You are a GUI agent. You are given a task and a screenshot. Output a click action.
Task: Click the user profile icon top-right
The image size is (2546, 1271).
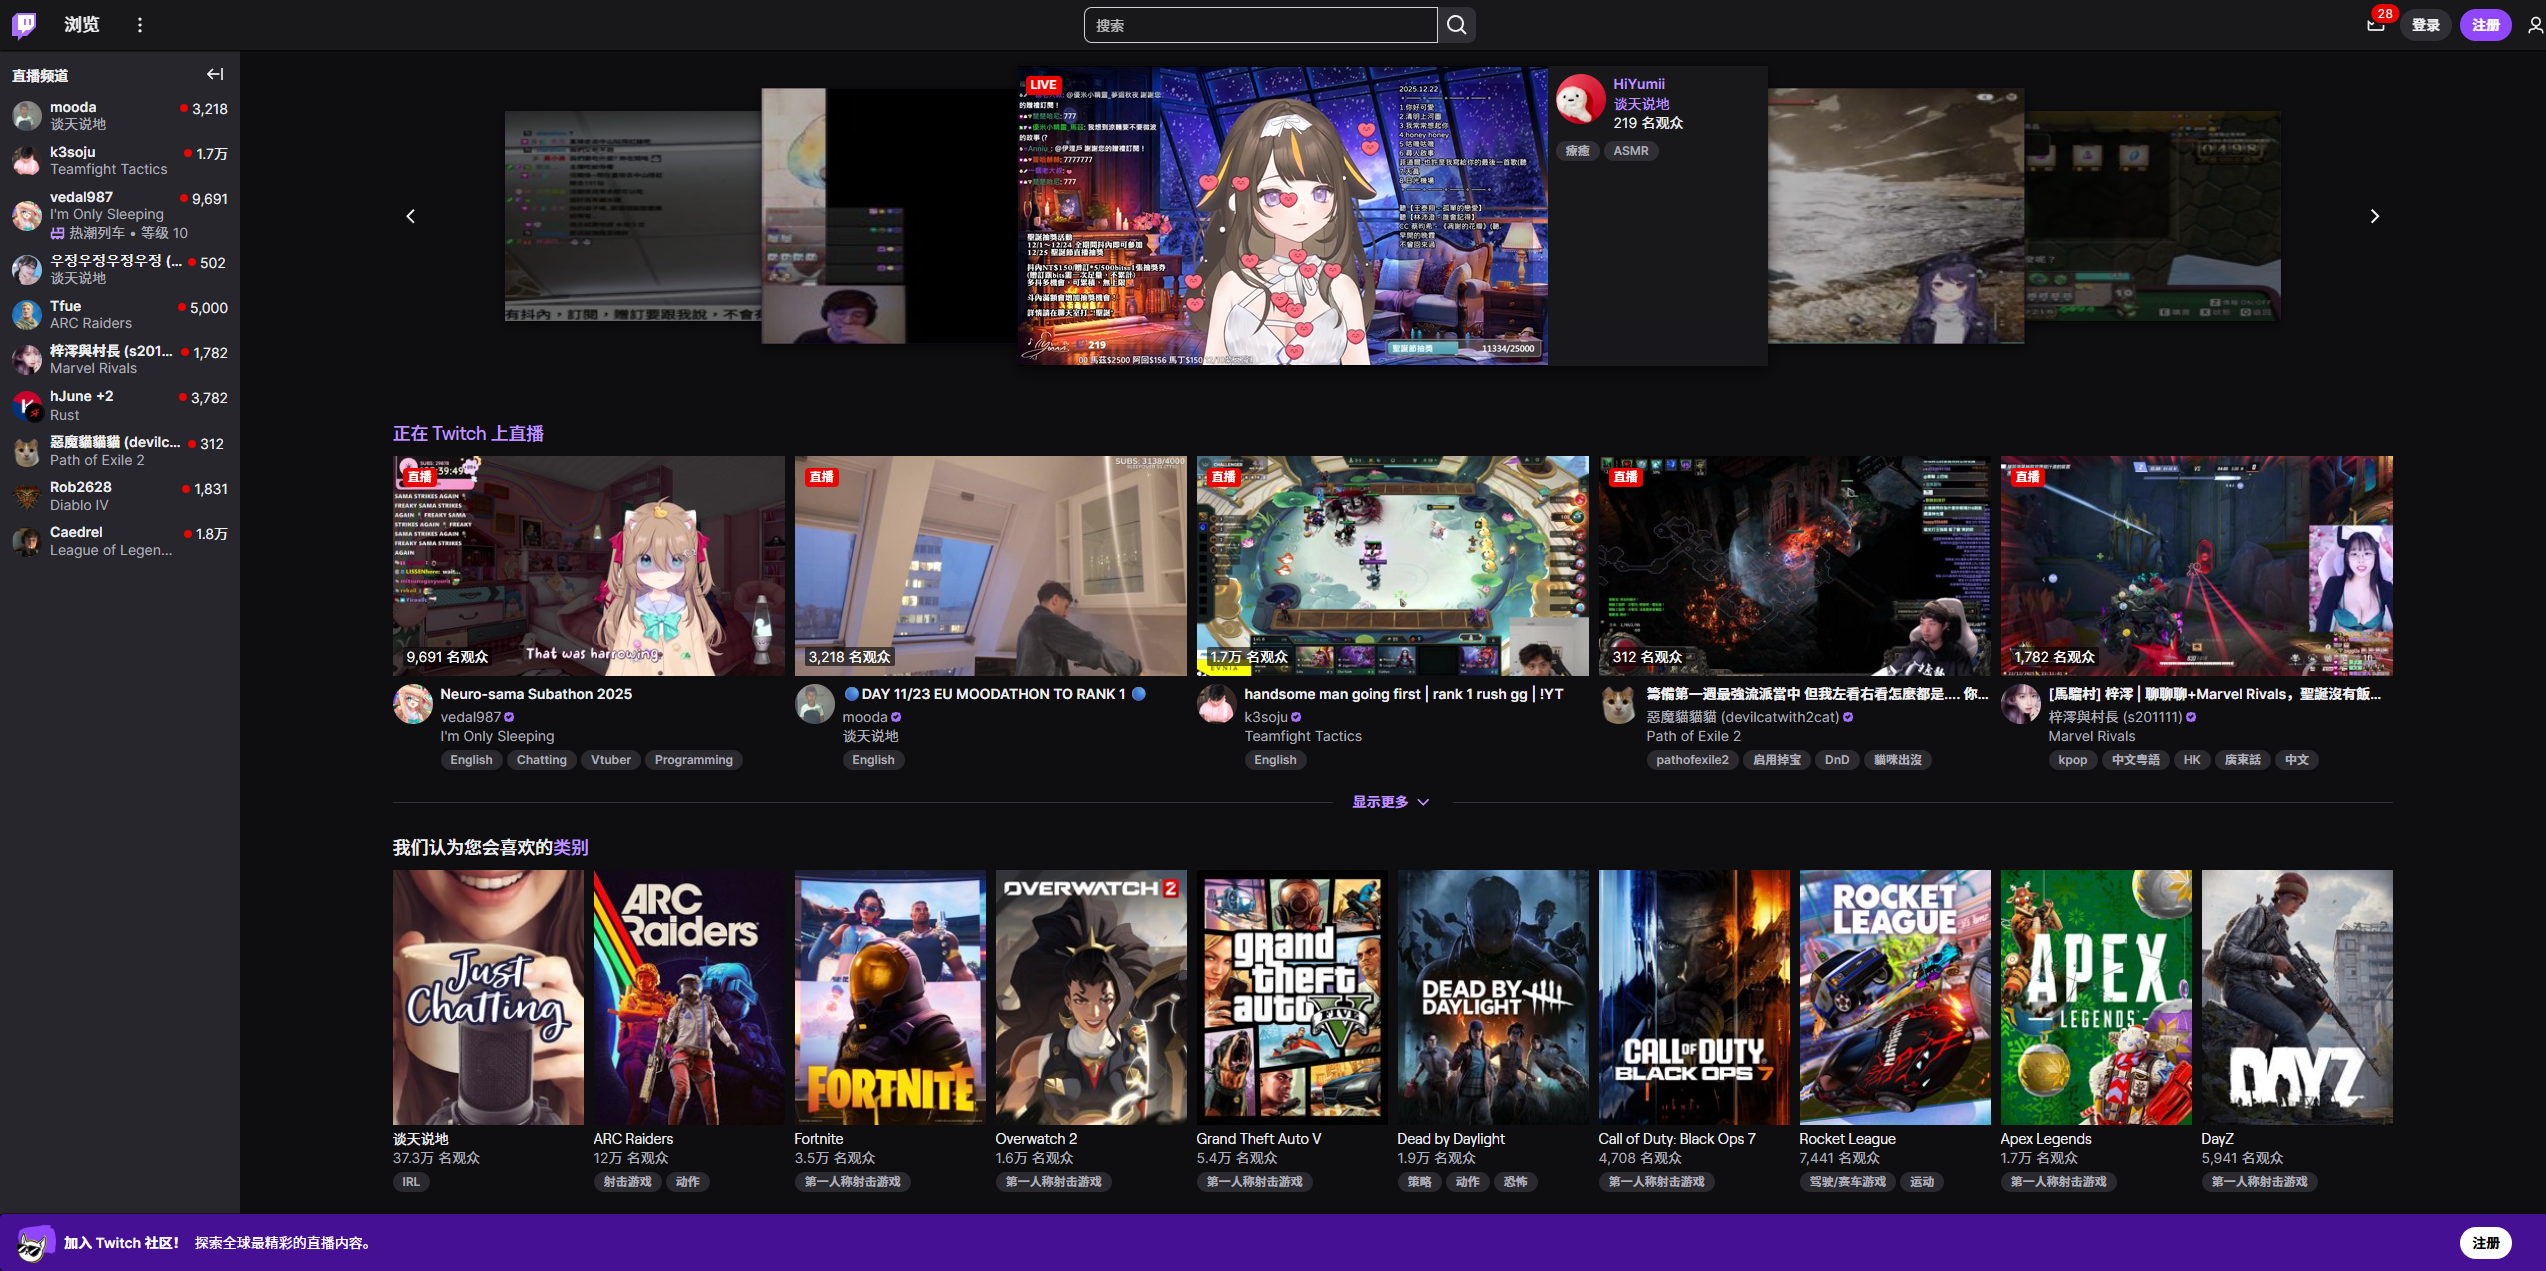click(2532, 24)
